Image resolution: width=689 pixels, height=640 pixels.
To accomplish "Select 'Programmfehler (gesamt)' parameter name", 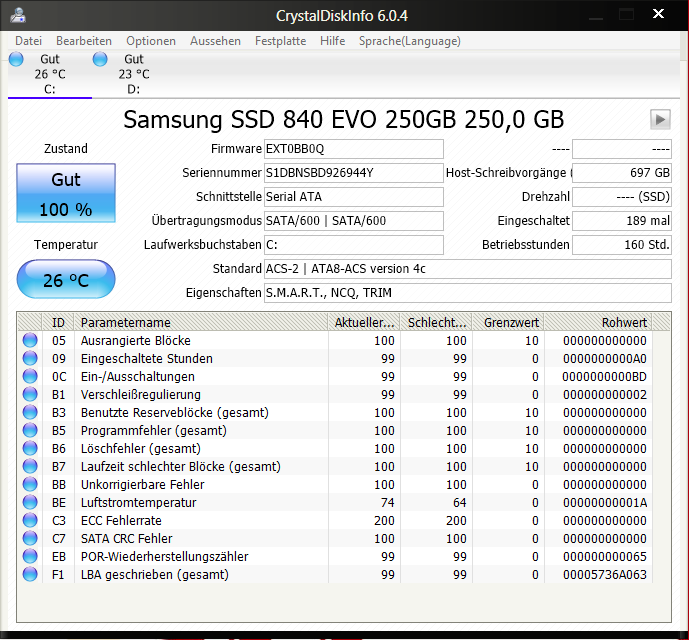I will click(154, 431).
